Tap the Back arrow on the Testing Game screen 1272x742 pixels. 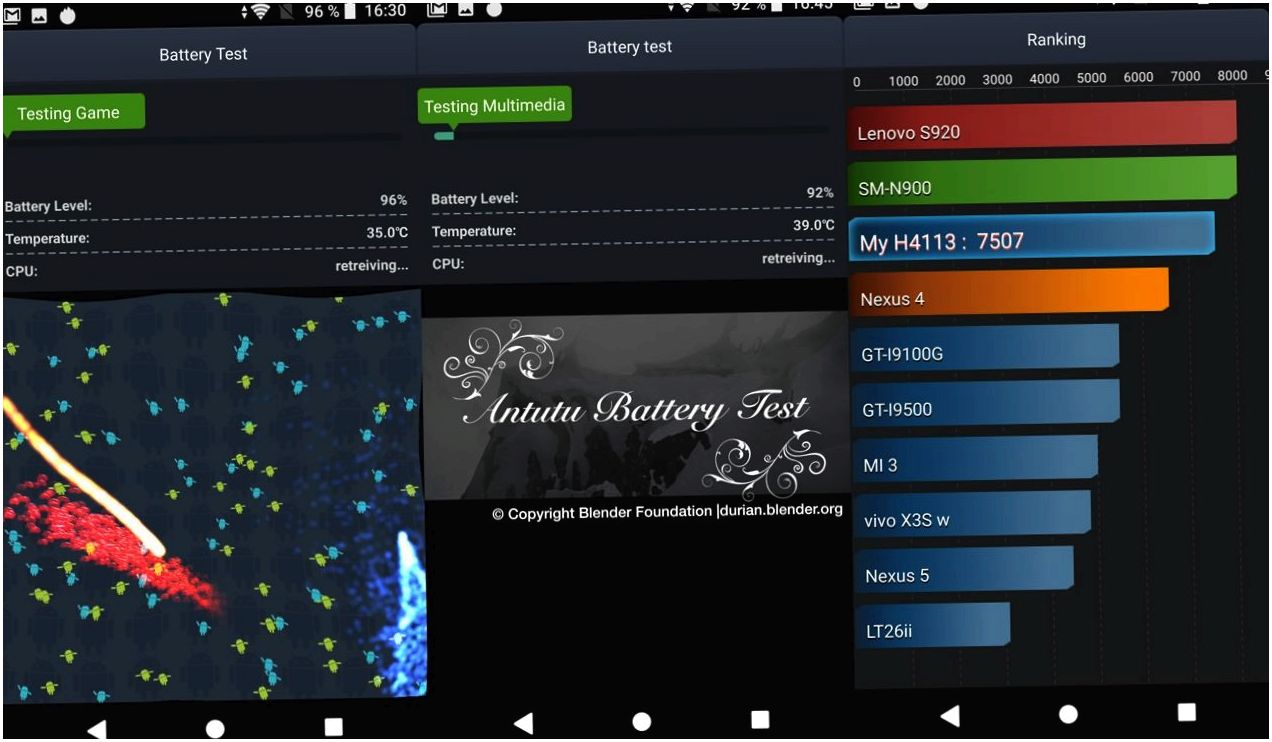[96, 729]
